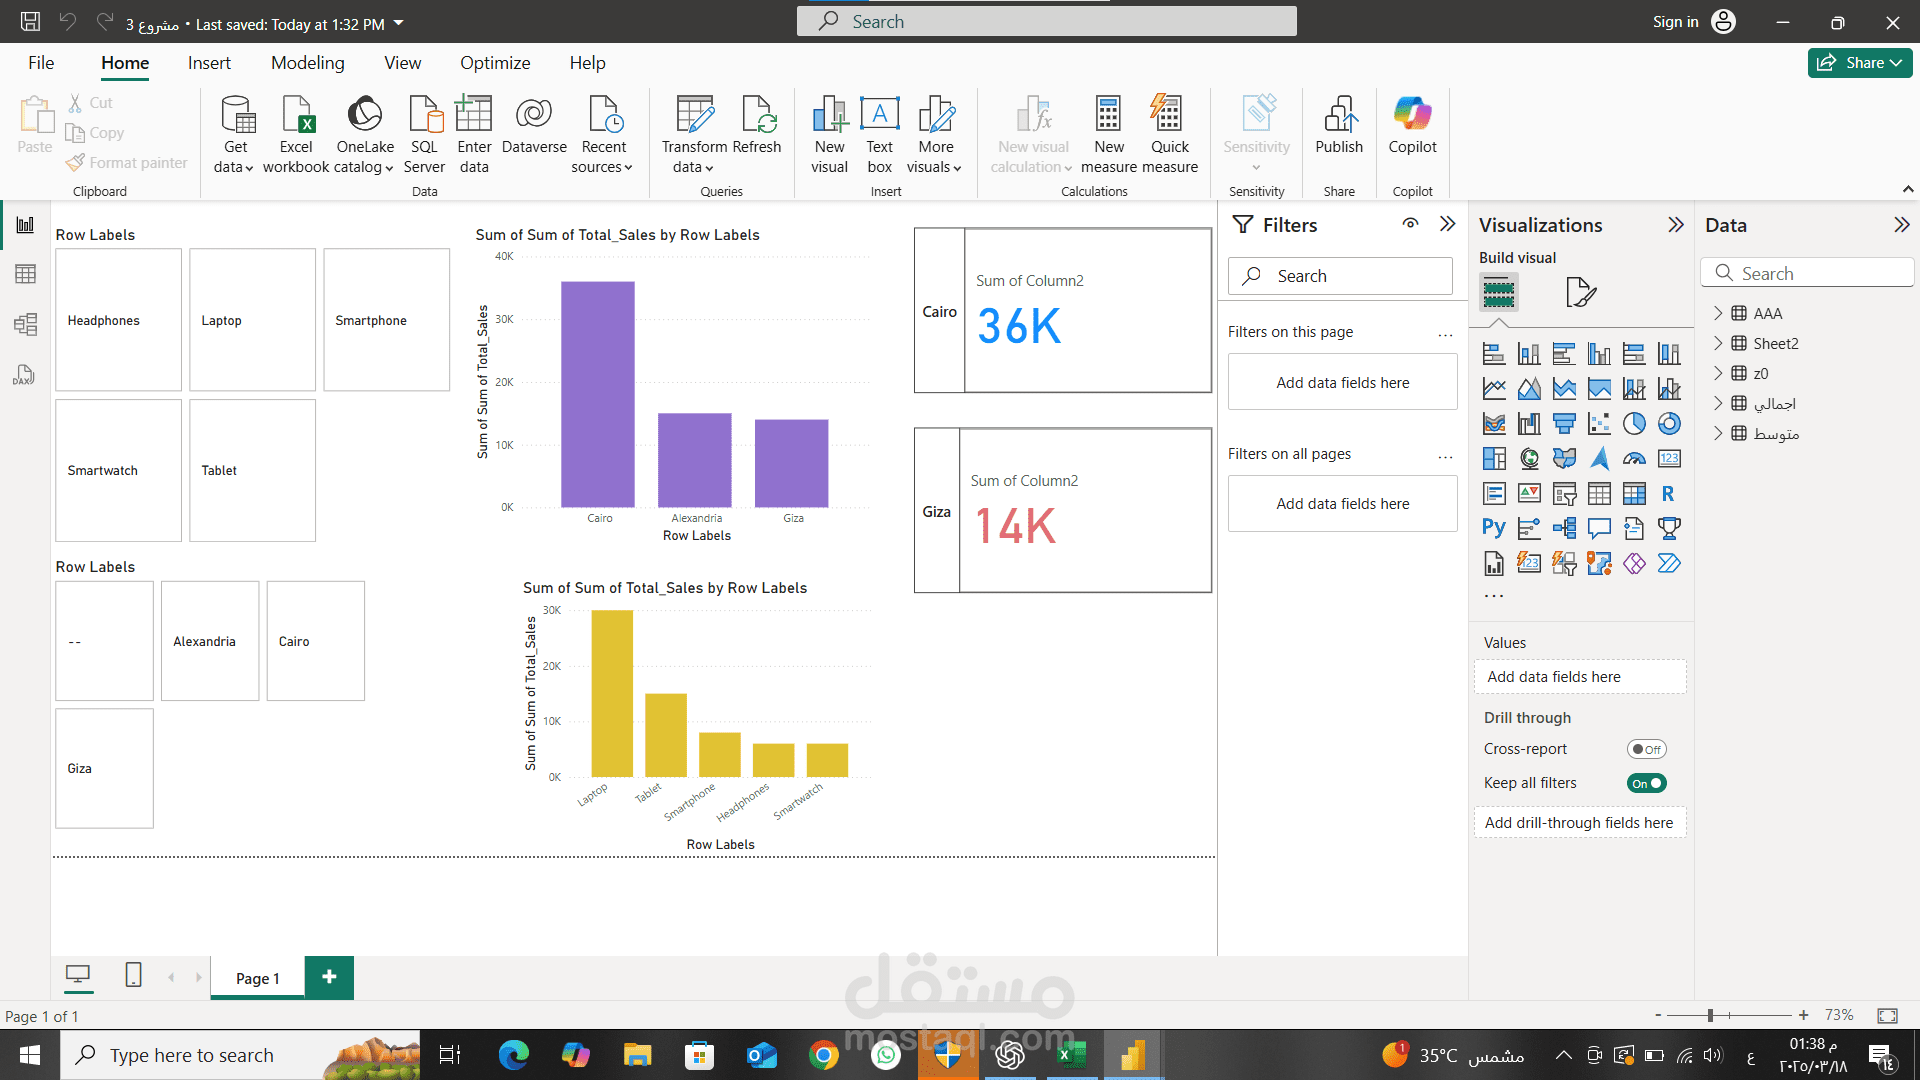This screenshot has height=1080, width=1920.
Task: Add a new report page
Action: click(x=329, y=977)
